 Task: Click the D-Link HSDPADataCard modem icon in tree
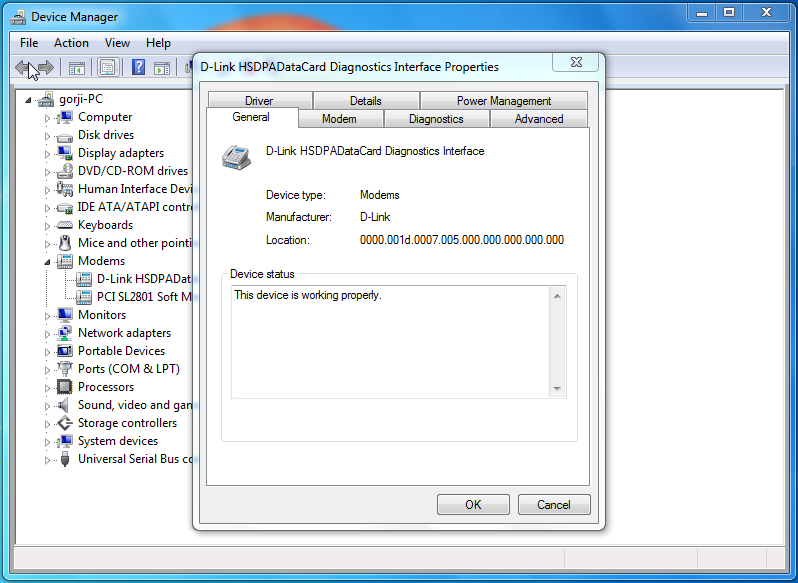tap(83, 279)
